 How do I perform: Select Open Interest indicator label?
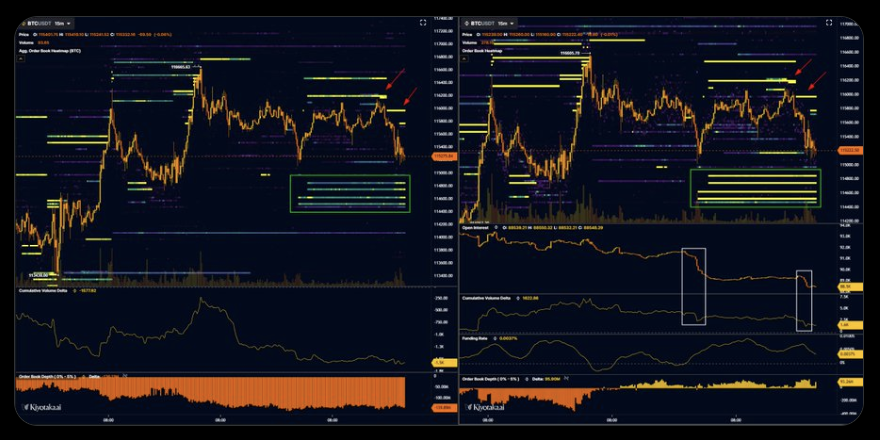coord(475,228)
